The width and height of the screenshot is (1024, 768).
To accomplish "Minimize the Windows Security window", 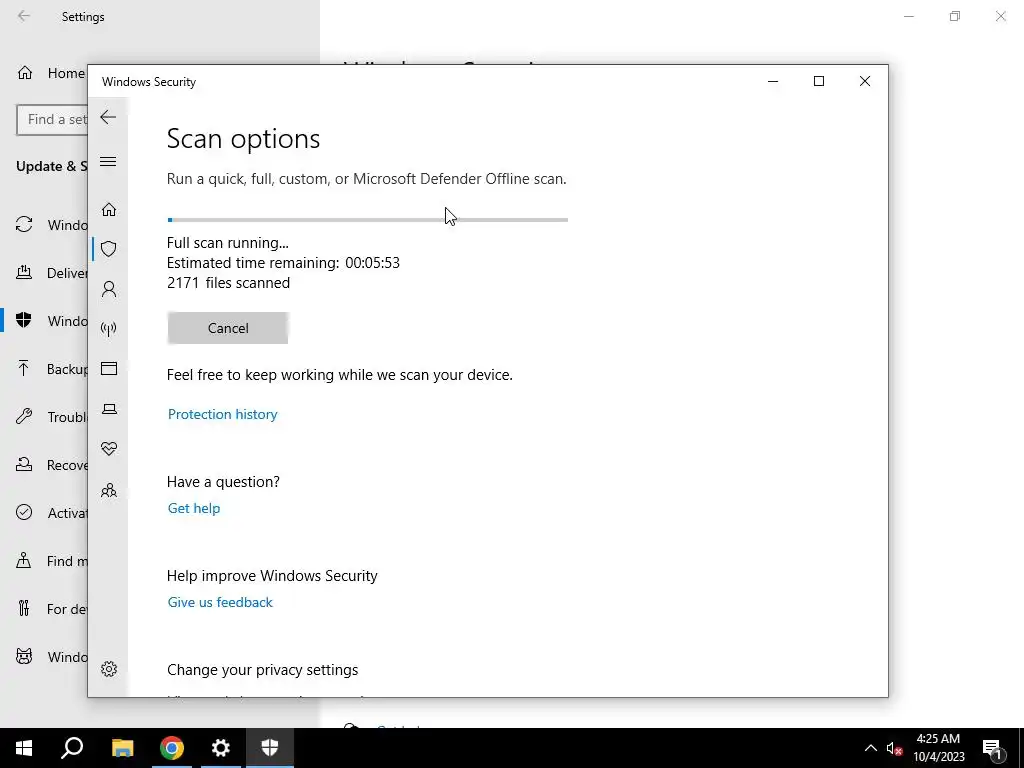I will (773, 81).
